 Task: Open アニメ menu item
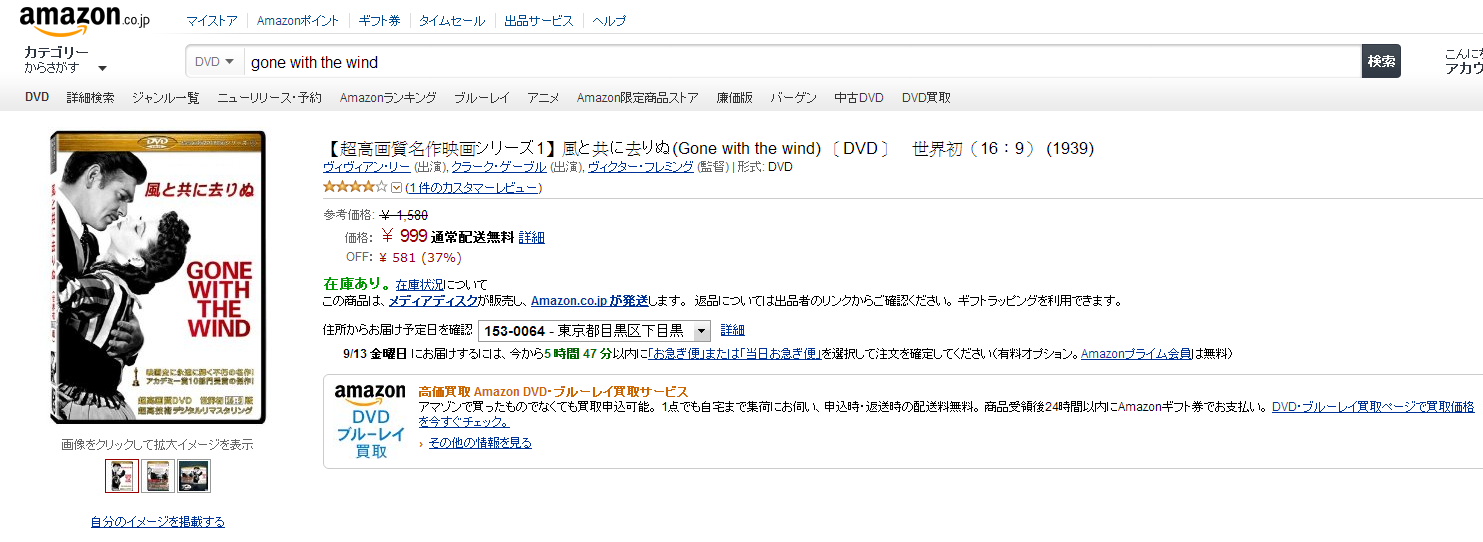click(543, 98)
